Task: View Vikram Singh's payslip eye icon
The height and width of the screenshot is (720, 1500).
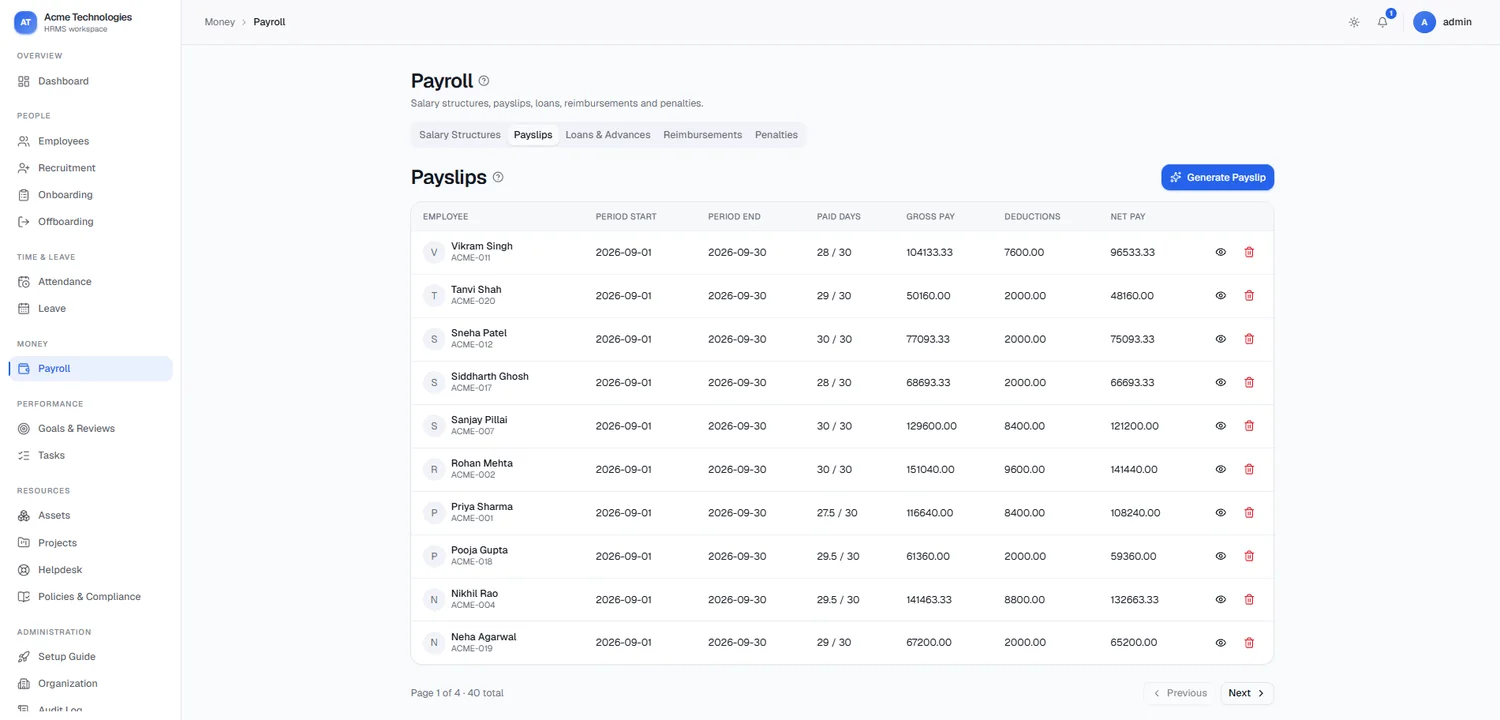Action: (x=1220, y=252)
